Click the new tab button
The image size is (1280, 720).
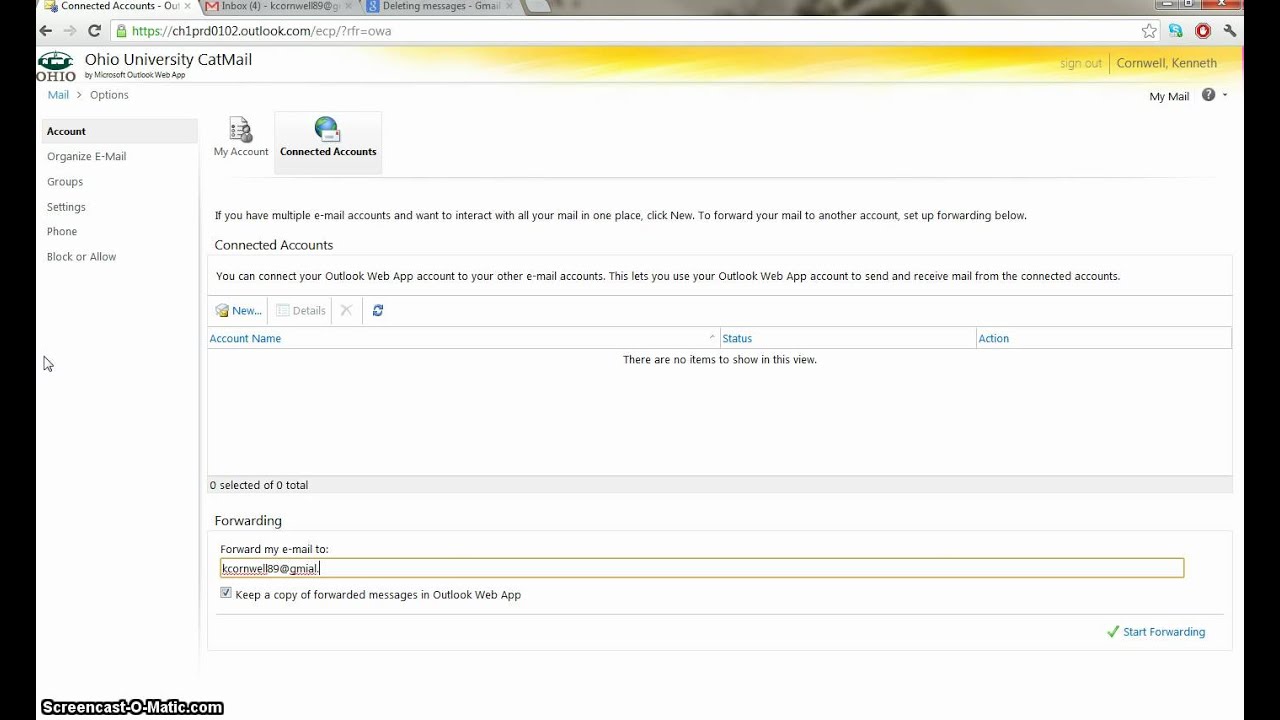pyautogui.click(x=537, y=6)
